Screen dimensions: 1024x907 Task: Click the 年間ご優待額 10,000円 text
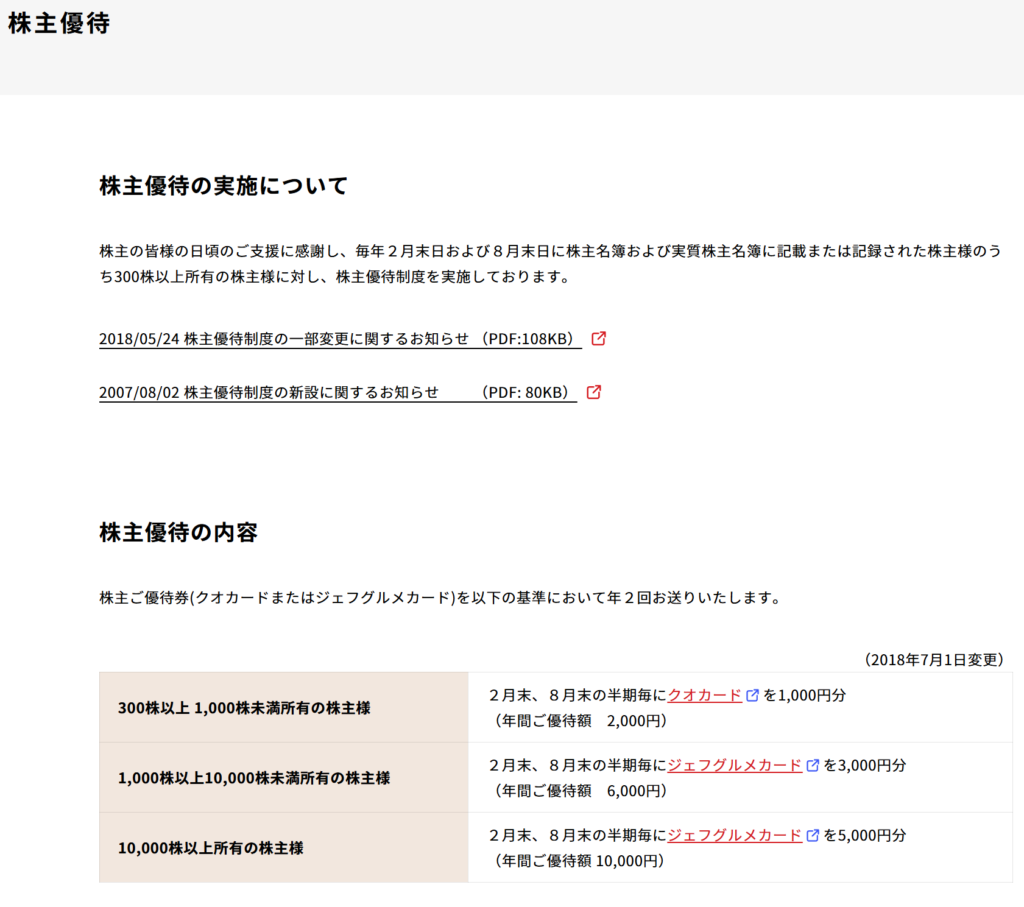[578, 860]
